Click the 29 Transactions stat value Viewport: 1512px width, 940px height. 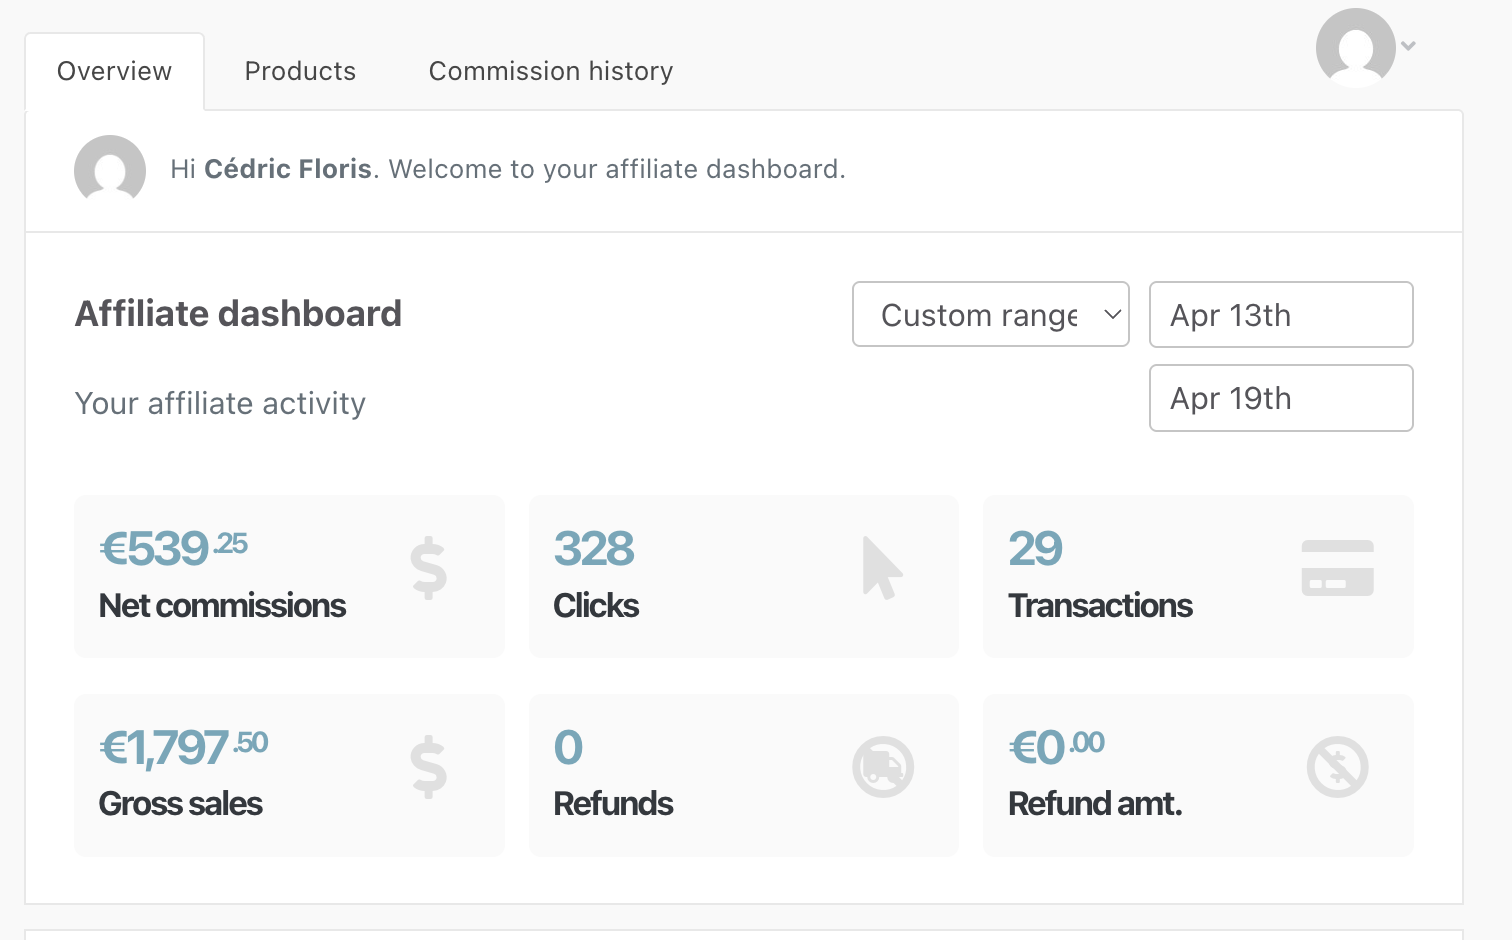pyautogui.click(x=1035, y=548)
